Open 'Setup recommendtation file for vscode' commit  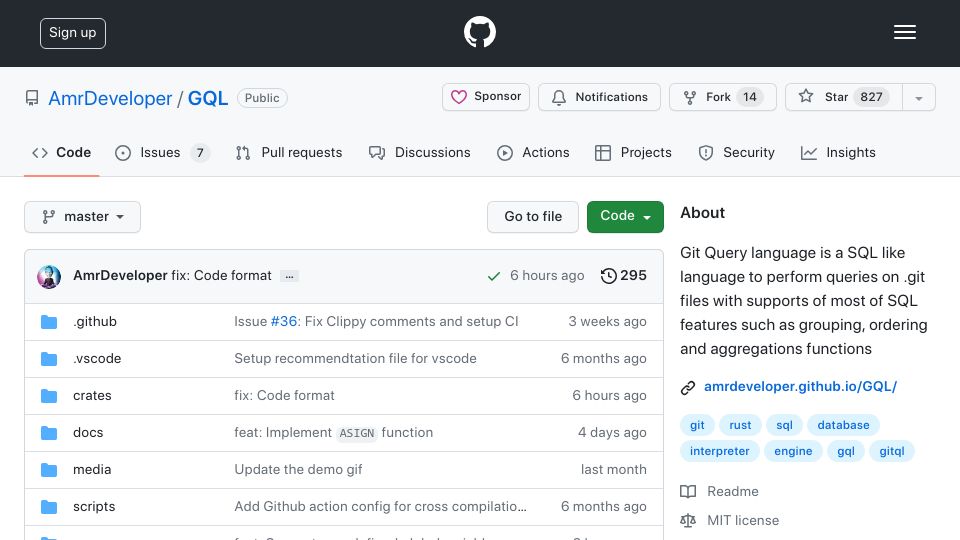coord(355,358)
